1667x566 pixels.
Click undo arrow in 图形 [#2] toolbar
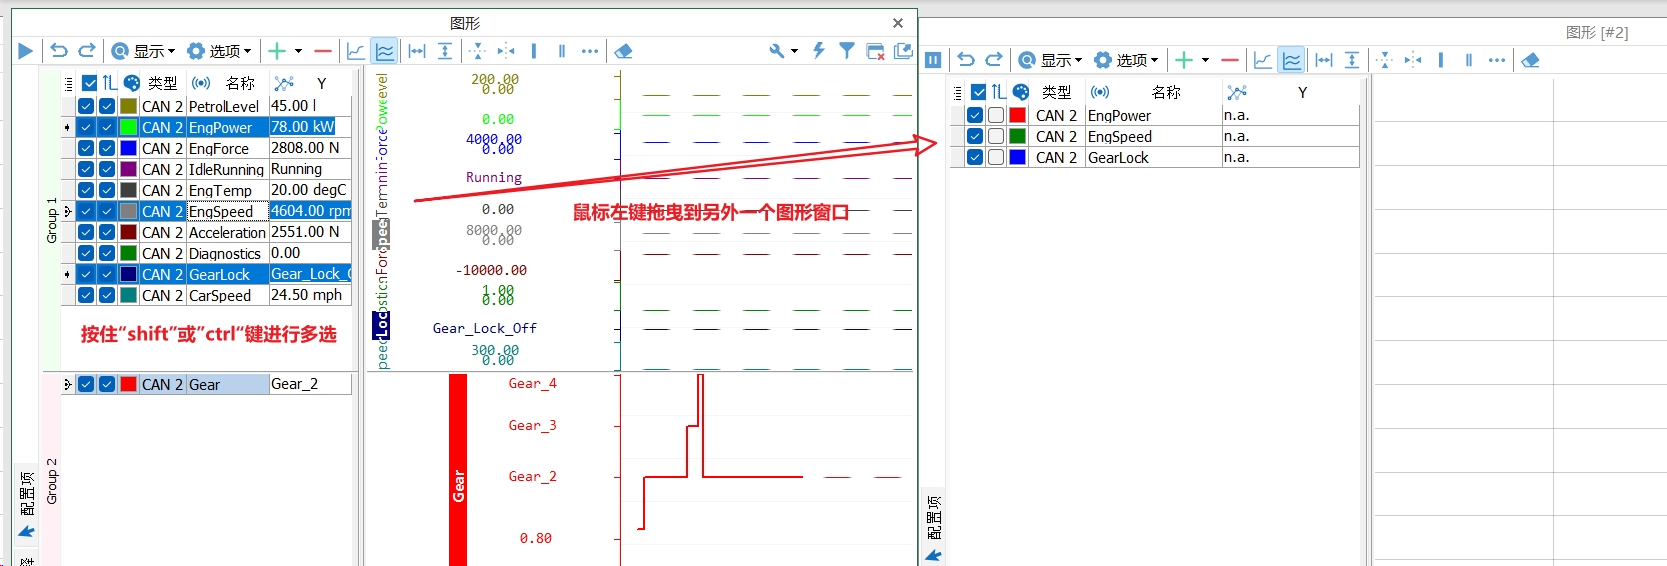point(966,60)
